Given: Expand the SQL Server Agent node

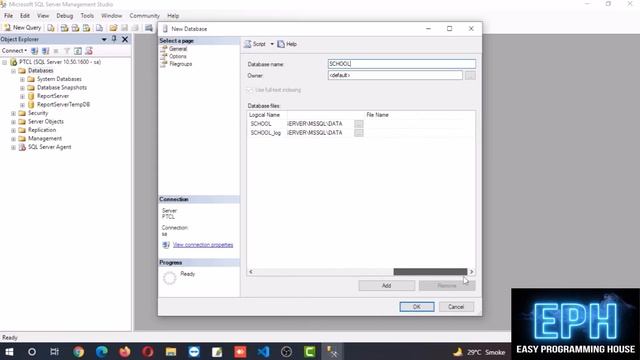Looking at the screenshot, I should (x=13, y=147).
